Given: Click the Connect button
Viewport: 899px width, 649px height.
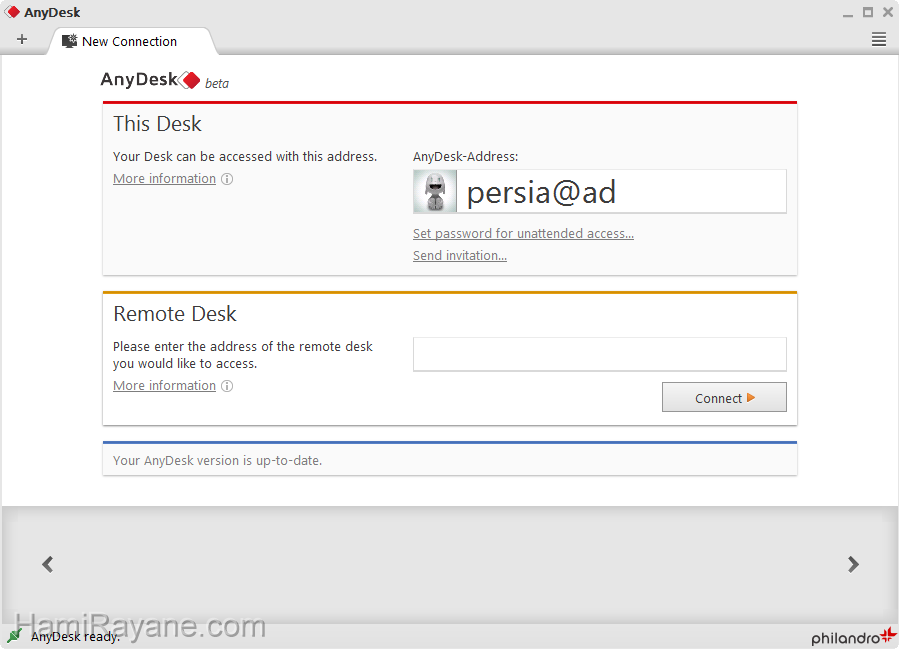Looking at the screenshot, I should pos(724,397).
